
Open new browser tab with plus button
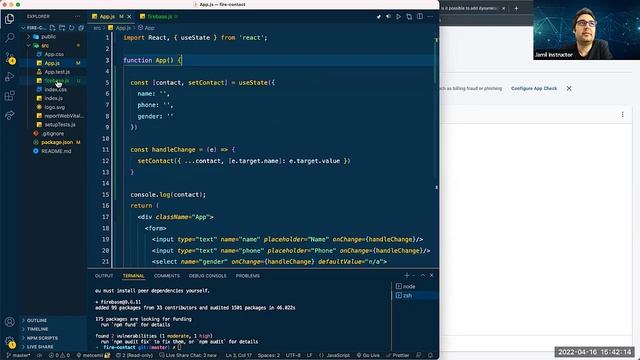[516, 8]
